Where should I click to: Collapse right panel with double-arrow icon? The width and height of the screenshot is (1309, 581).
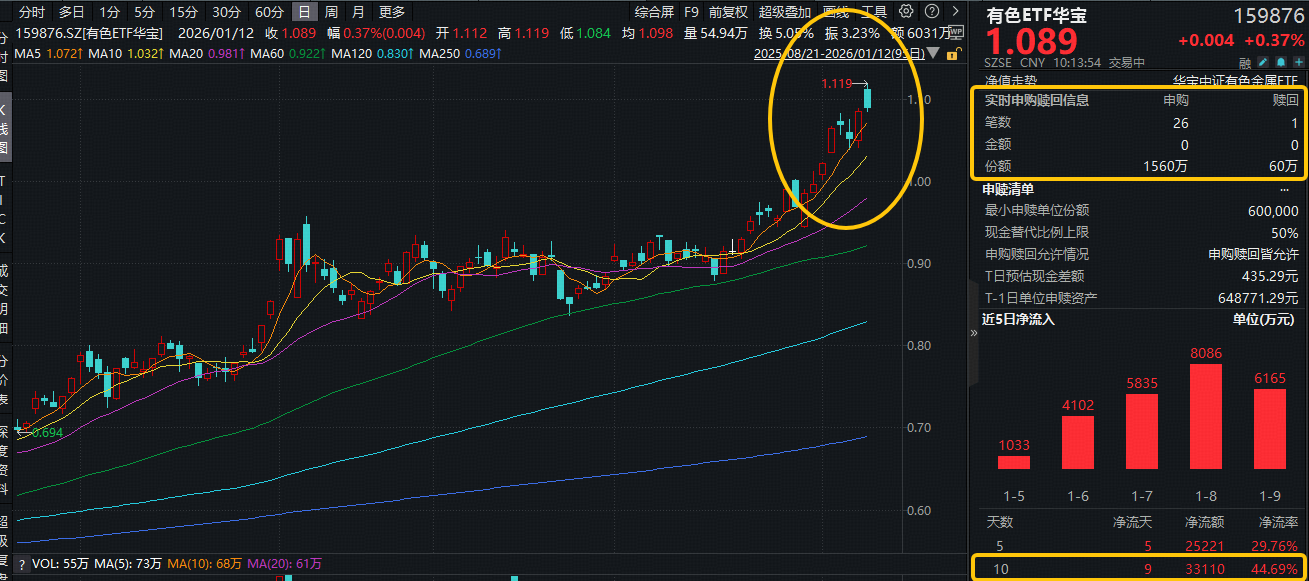(x=975, y=334)
